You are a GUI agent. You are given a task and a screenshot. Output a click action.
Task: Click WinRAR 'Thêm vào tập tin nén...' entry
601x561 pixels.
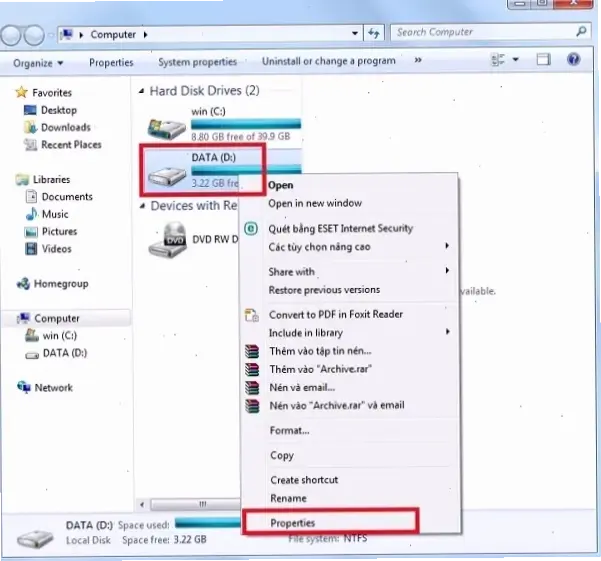pos(319,351)
